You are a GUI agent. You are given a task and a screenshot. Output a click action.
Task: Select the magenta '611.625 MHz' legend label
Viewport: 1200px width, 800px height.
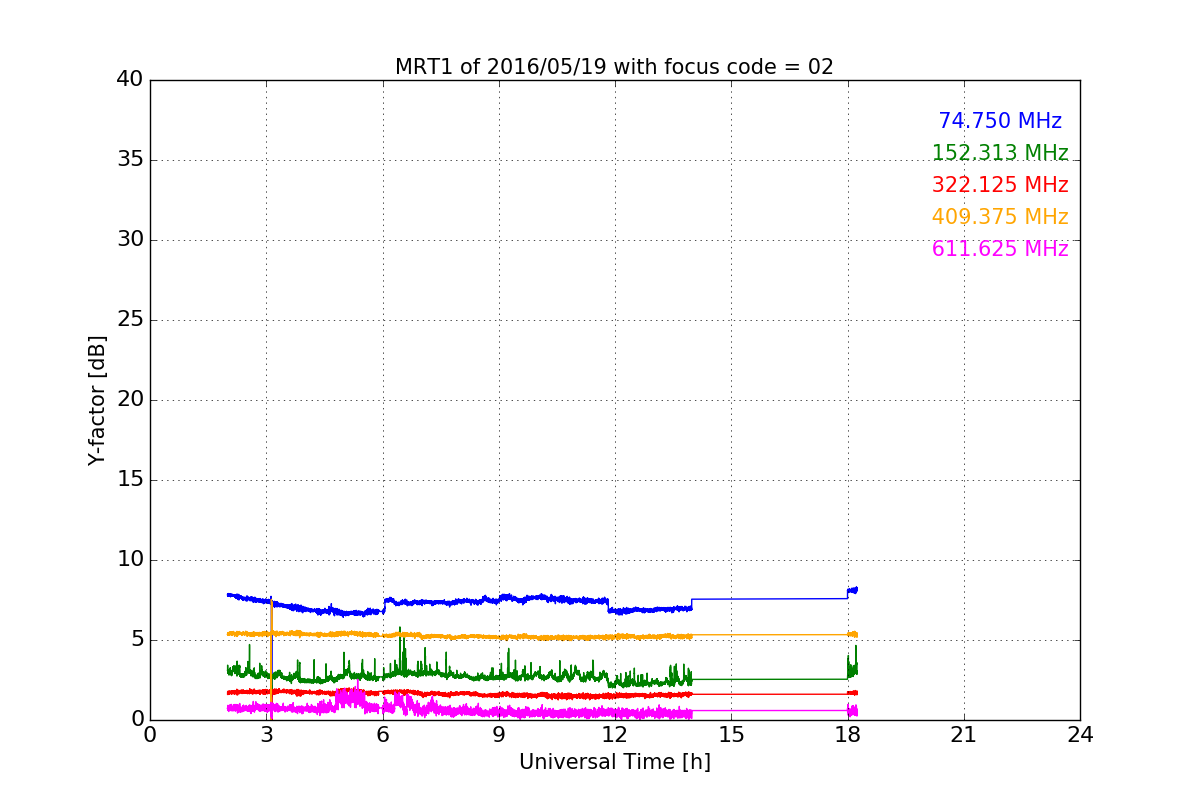click(1000, 249)
